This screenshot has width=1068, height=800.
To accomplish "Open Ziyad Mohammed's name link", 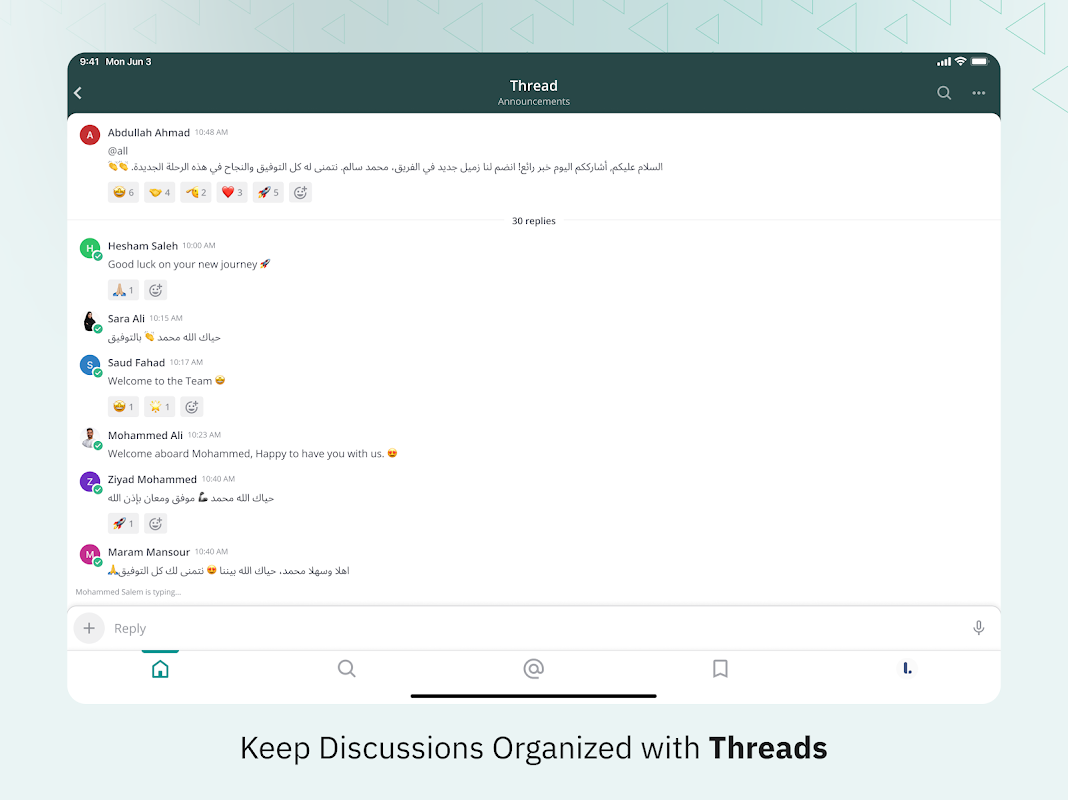I will click(x=152, y=479).
